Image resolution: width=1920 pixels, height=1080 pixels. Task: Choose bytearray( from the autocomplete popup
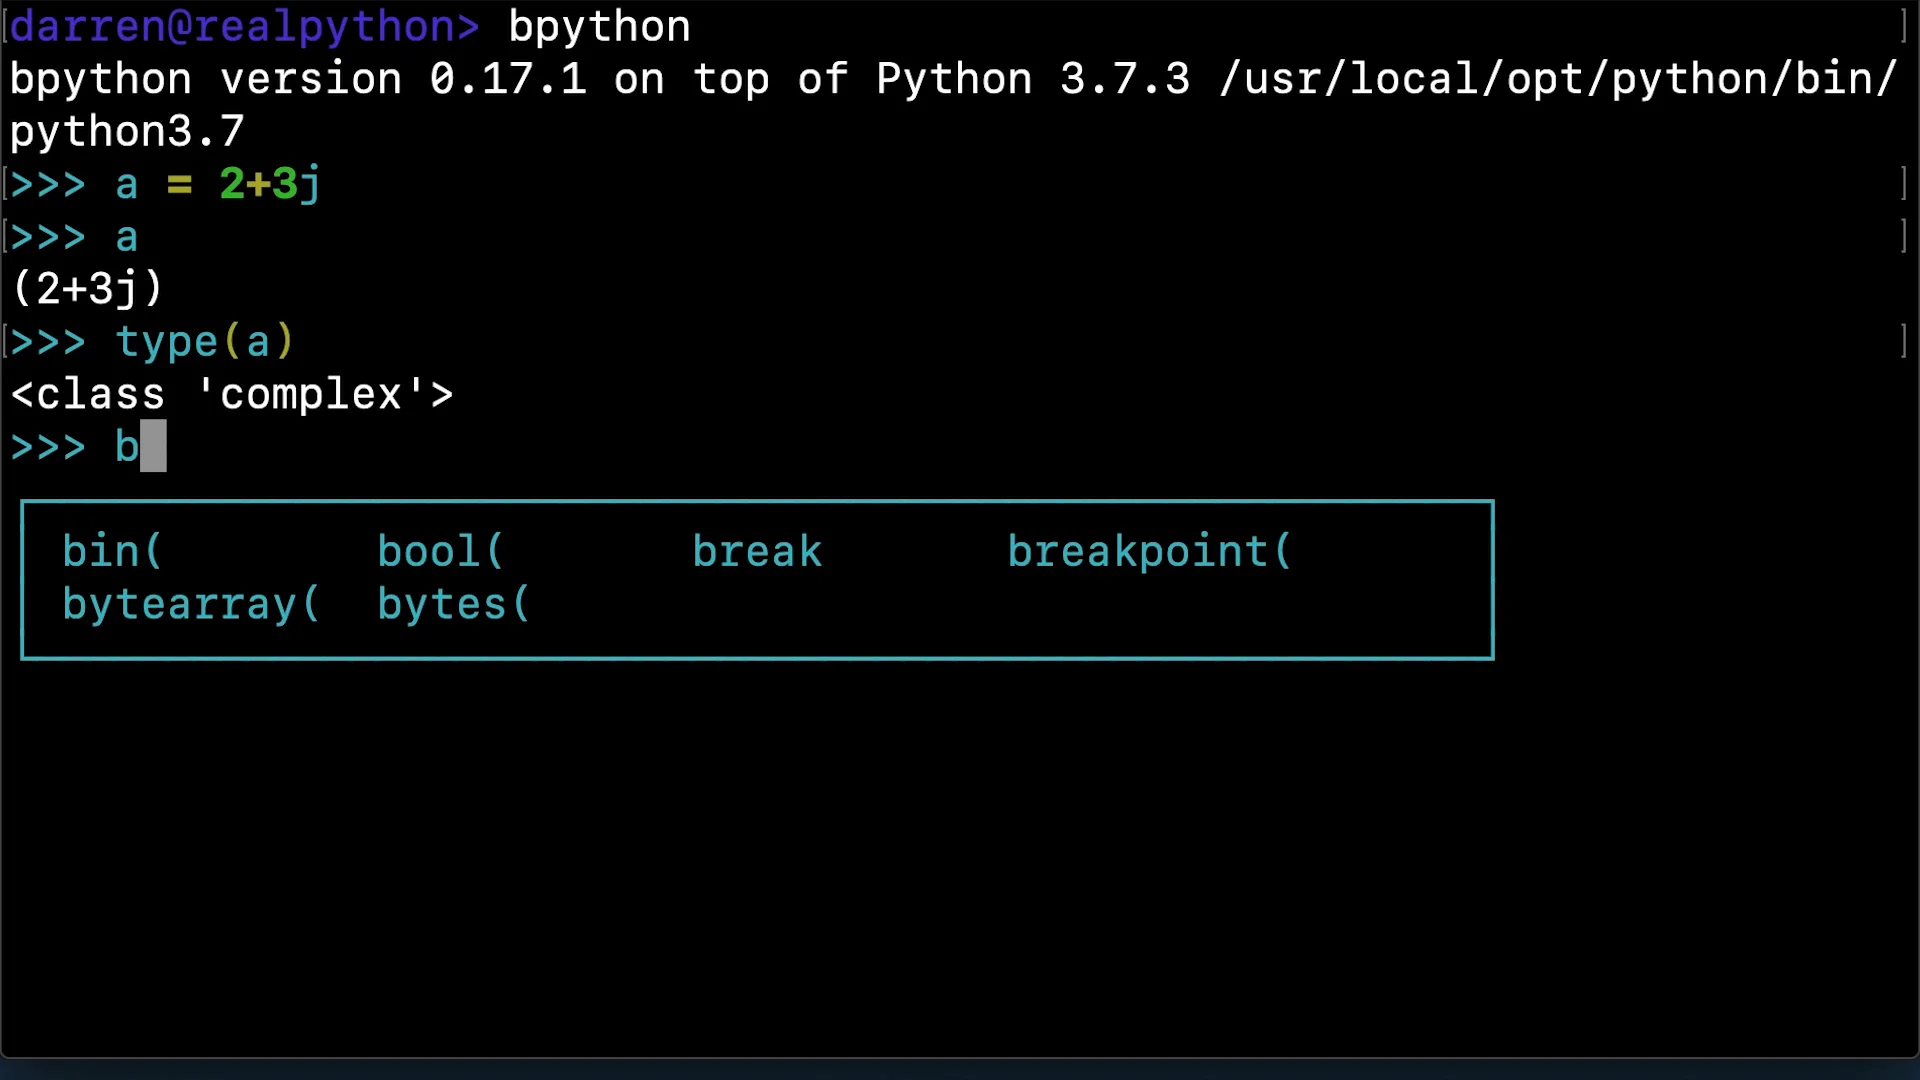190,604
